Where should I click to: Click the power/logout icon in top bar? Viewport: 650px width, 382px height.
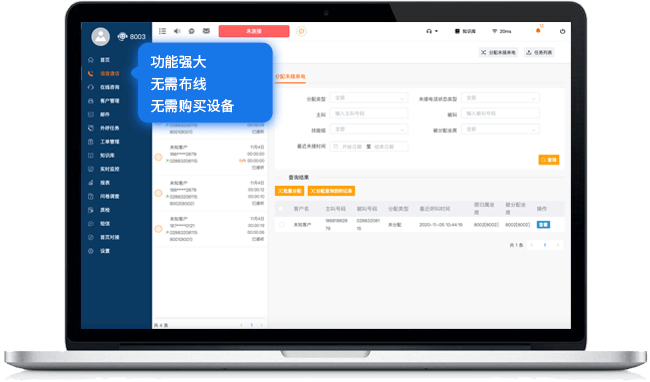[x=562, y=31]
